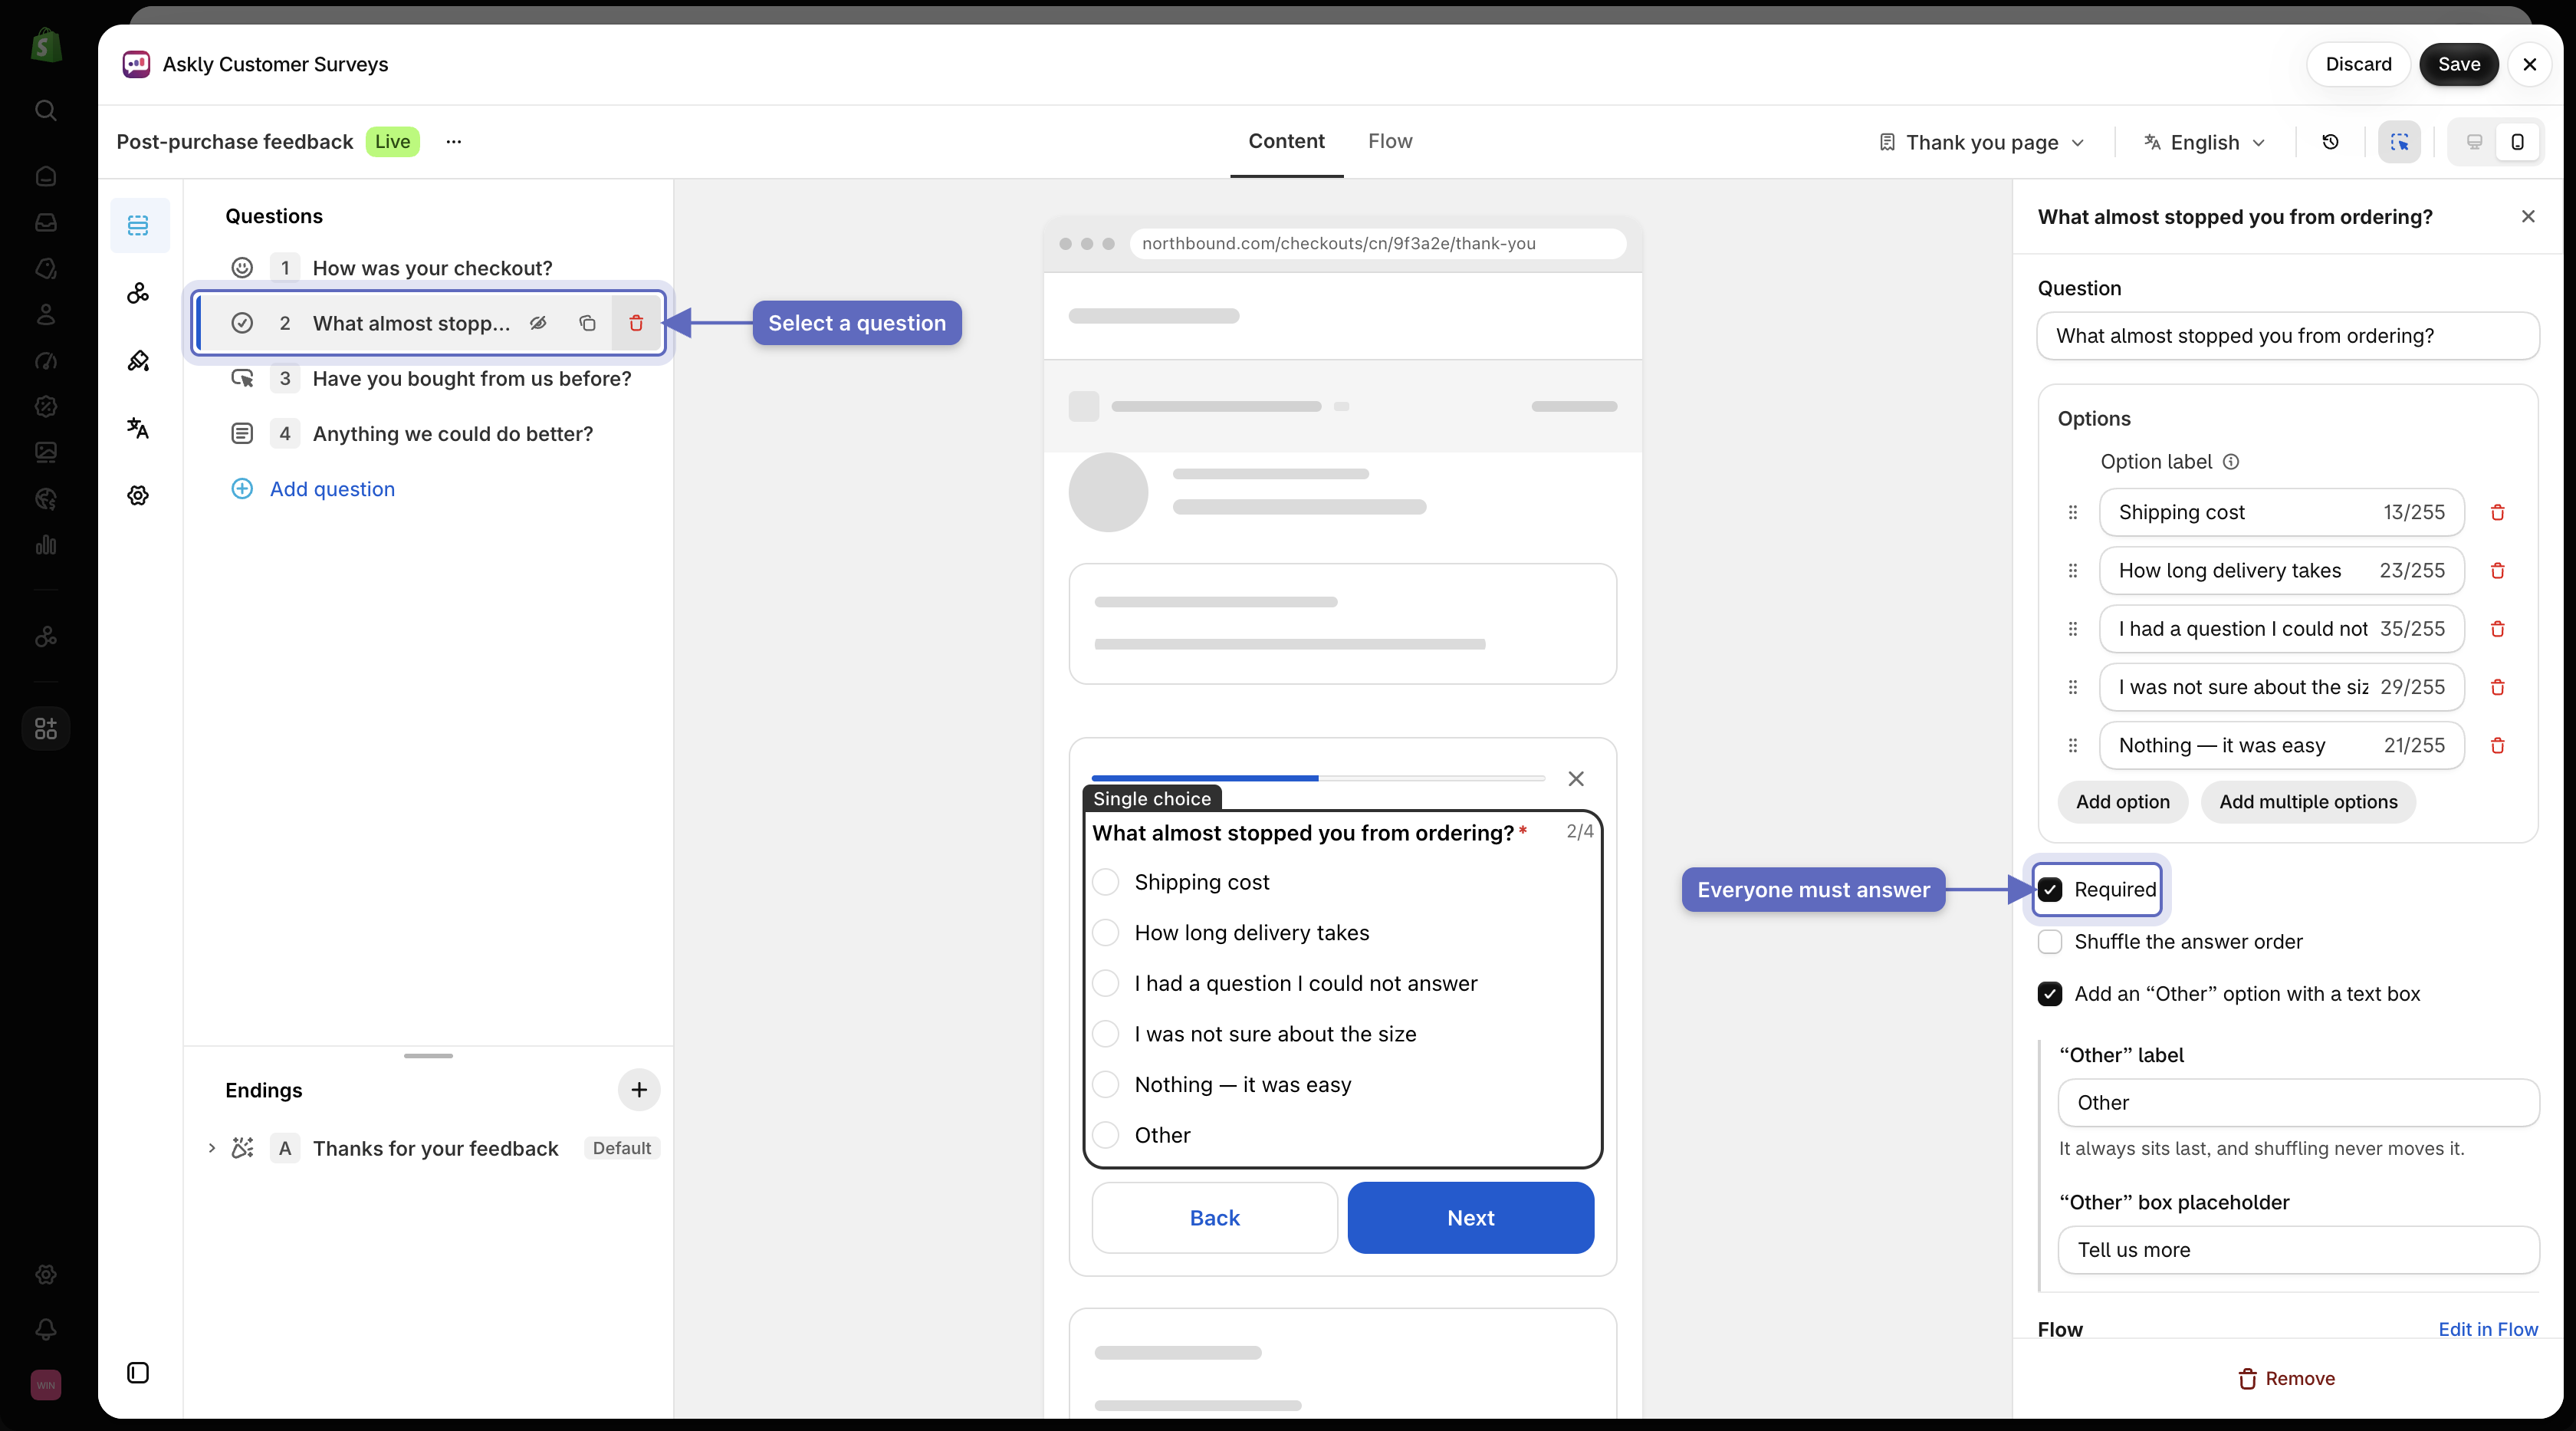Click 'Add multiple options' button
This screenshot has width=2576, height=1431.
2308,801
